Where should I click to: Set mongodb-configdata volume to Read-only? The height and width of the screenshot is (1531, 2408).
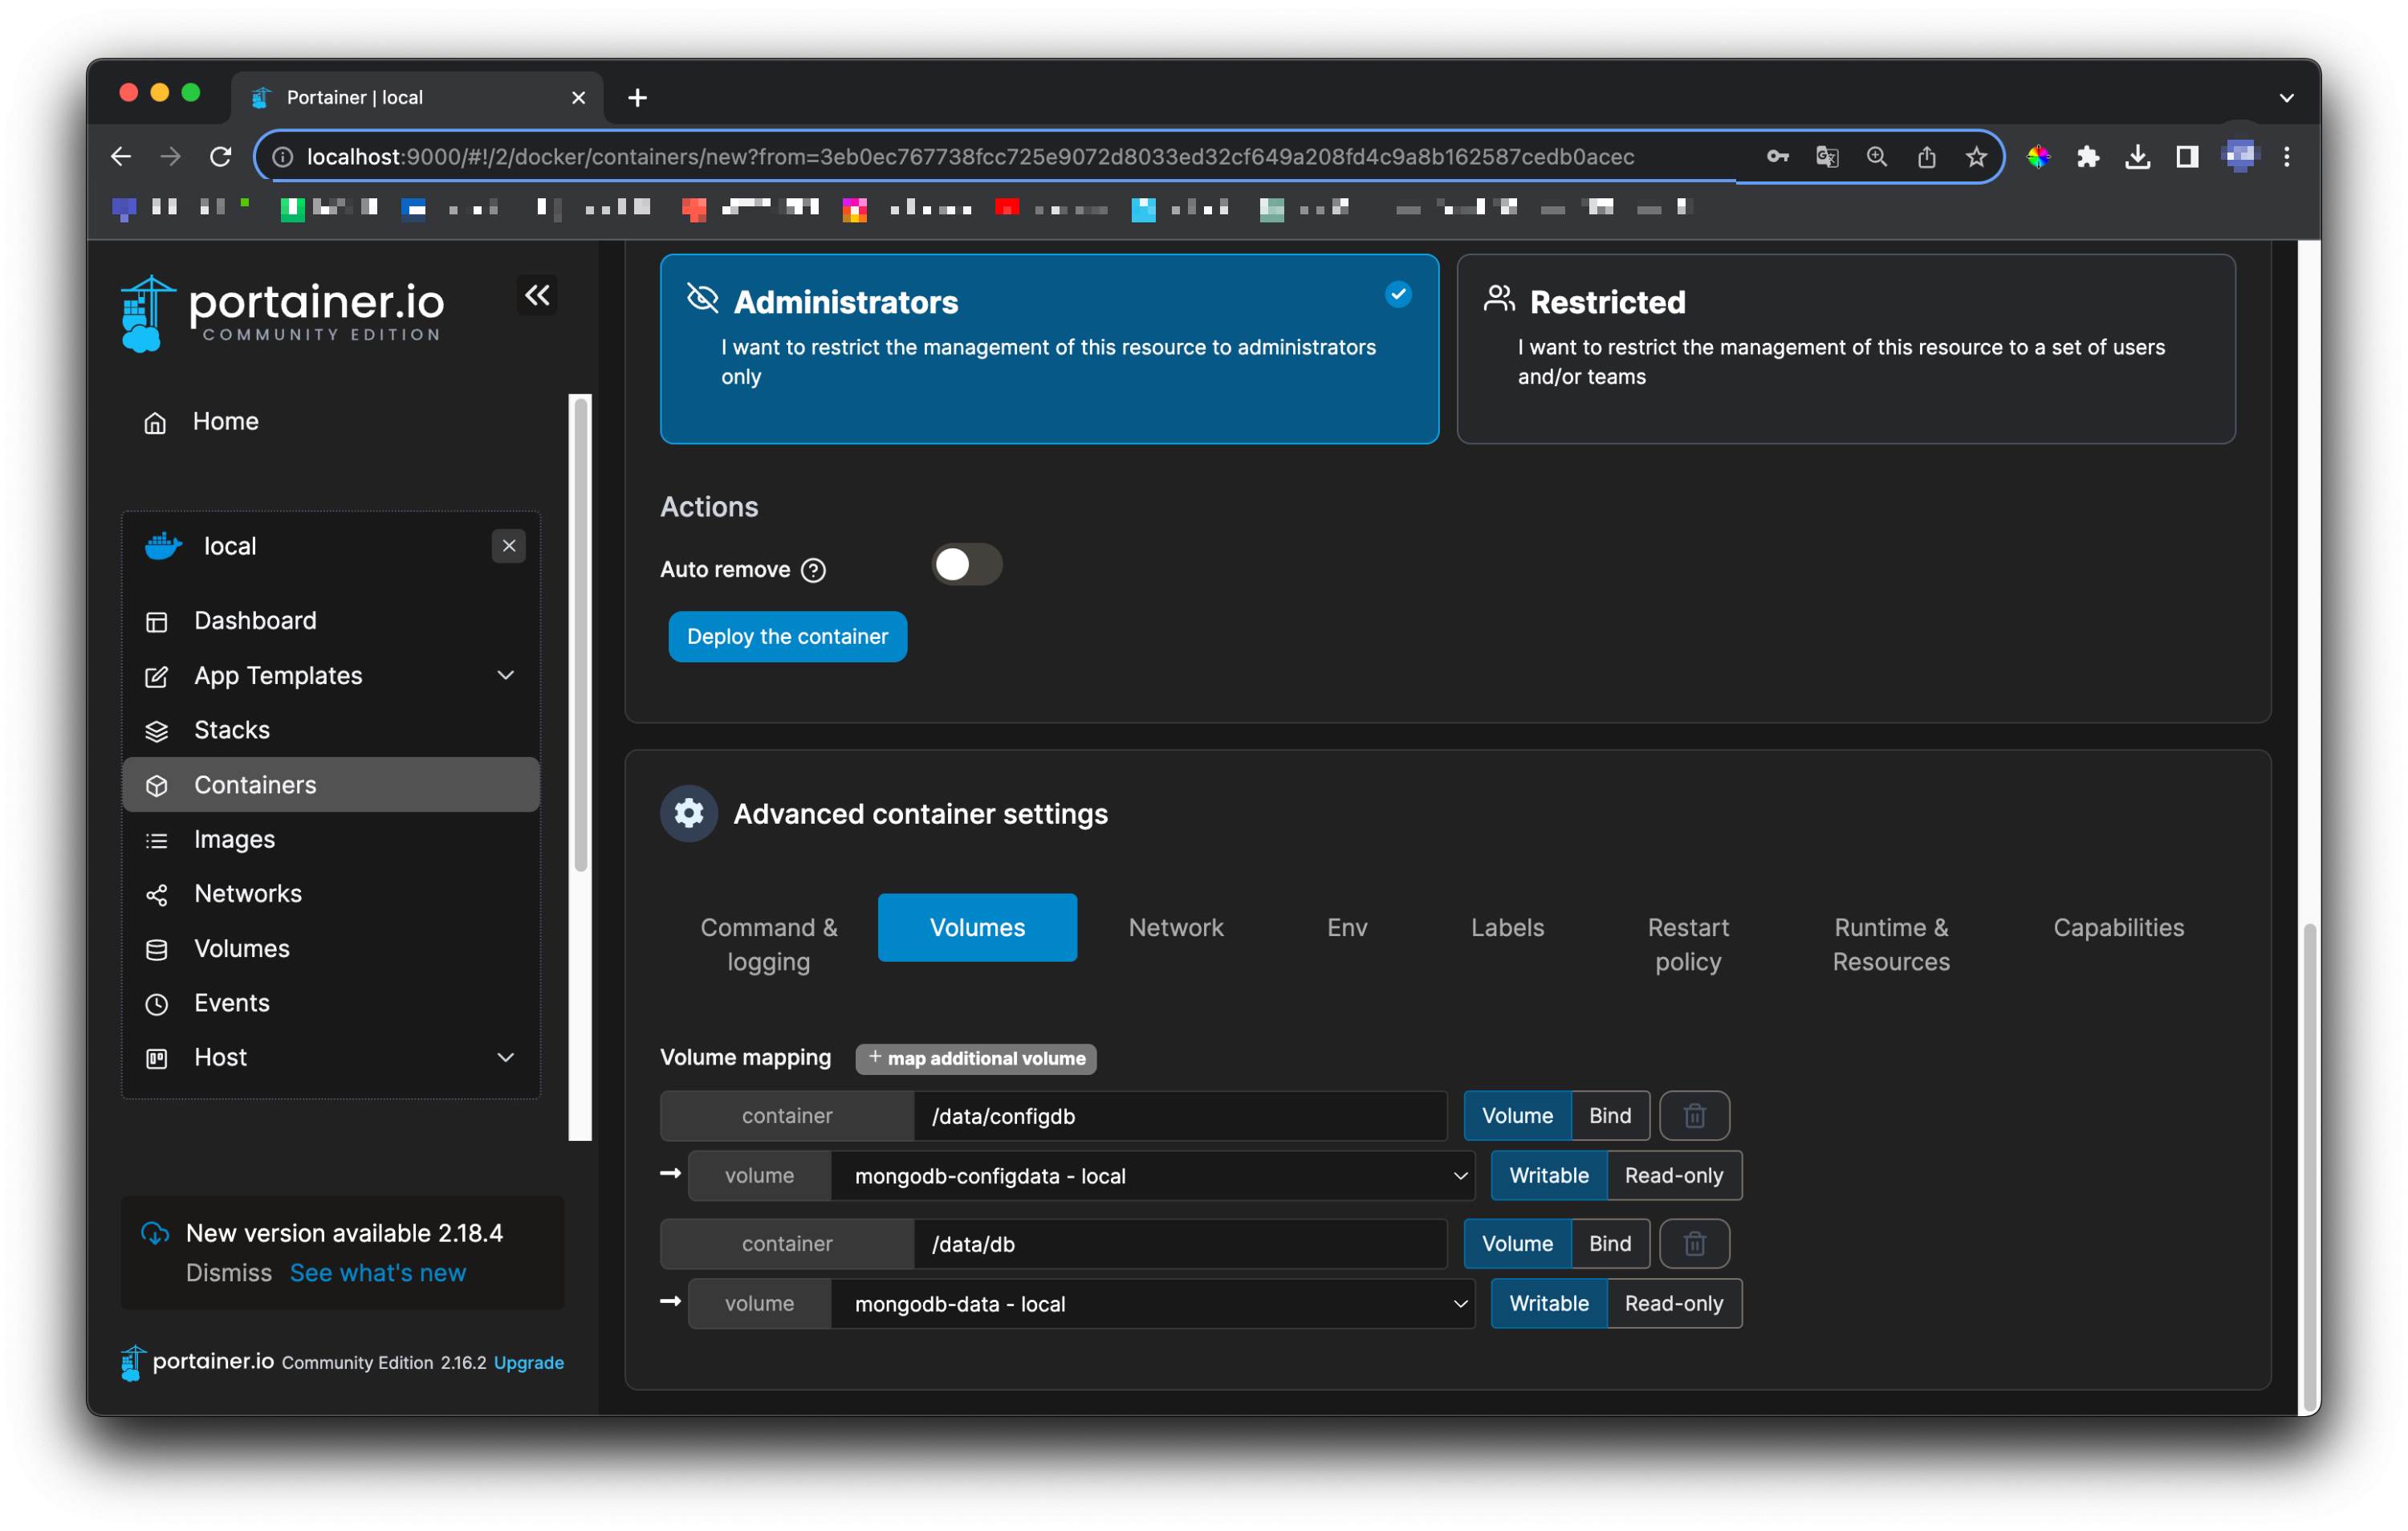tap(1673, 1176)
